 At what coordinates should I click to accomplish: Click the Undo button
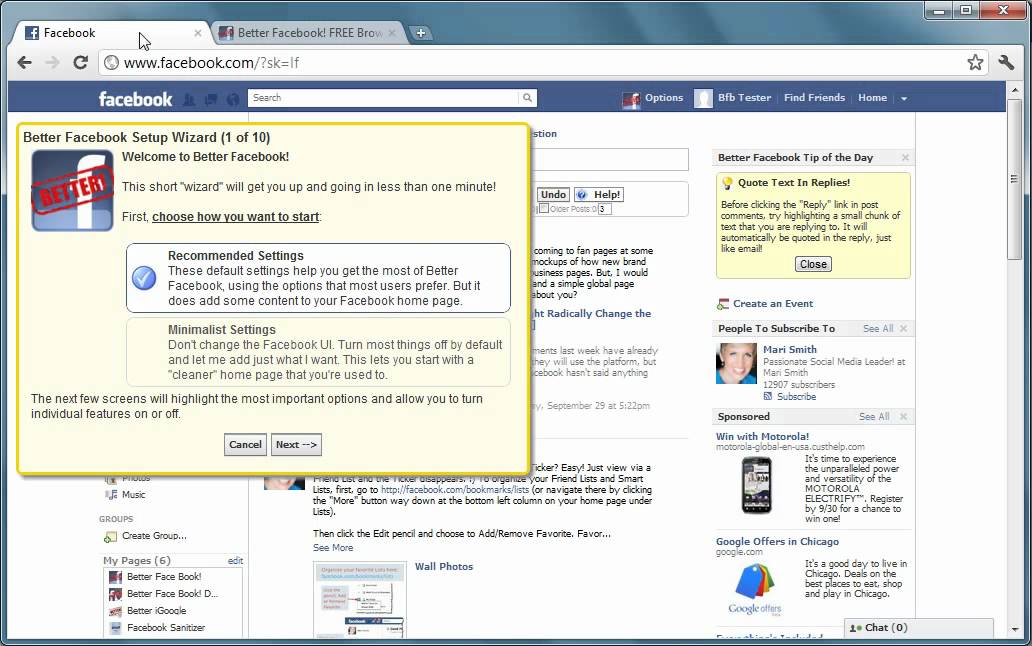coord(553,195)
